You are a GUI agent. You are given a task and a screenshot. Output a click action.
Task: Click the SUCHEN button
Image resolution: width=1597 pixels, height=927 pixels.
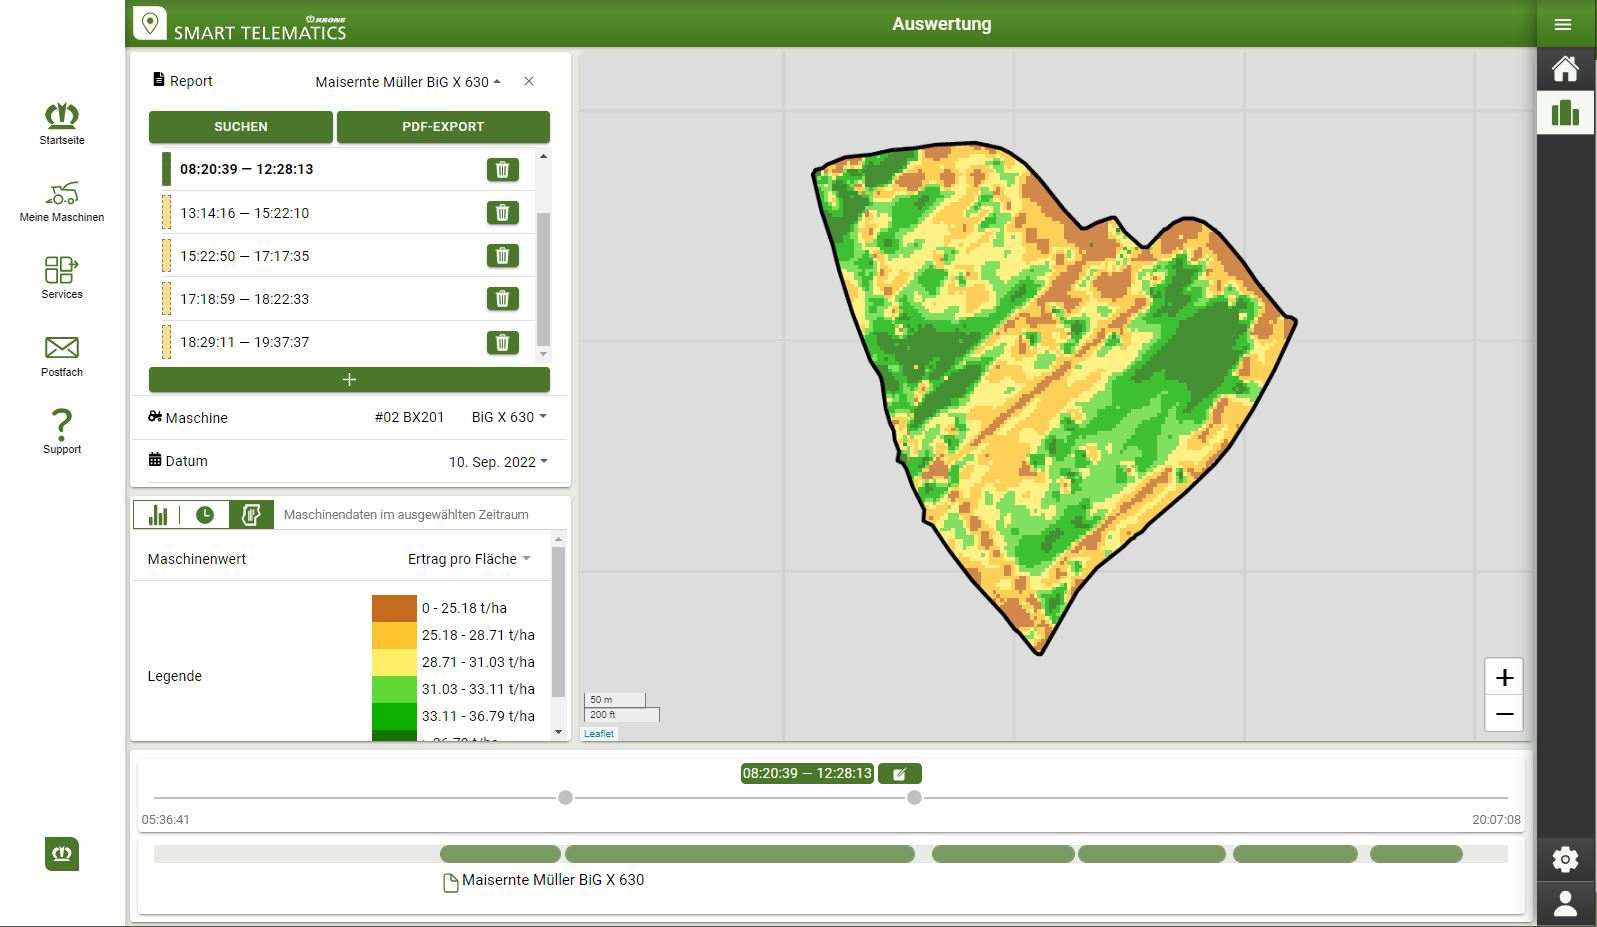click(x=241, y=127)
